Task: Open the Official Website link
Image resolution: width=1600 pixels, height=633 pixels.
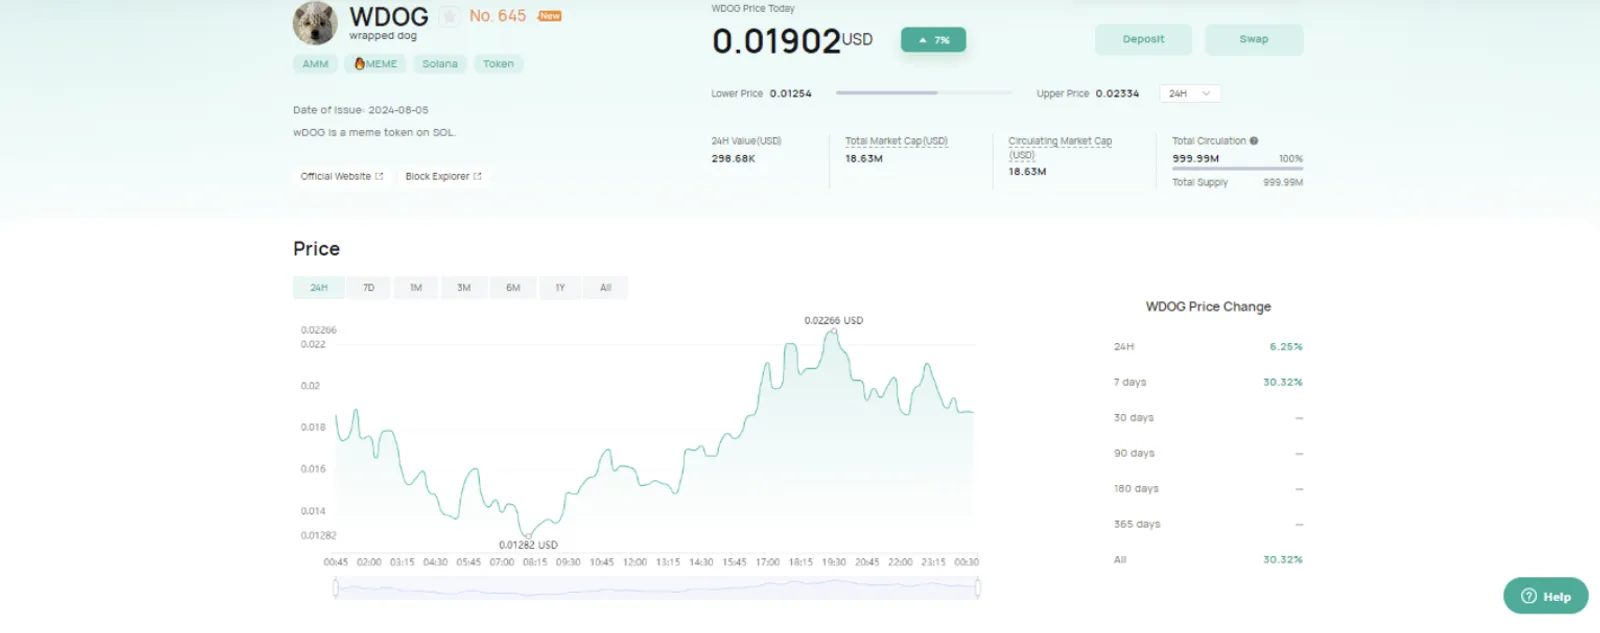Action: click(342, 176)
